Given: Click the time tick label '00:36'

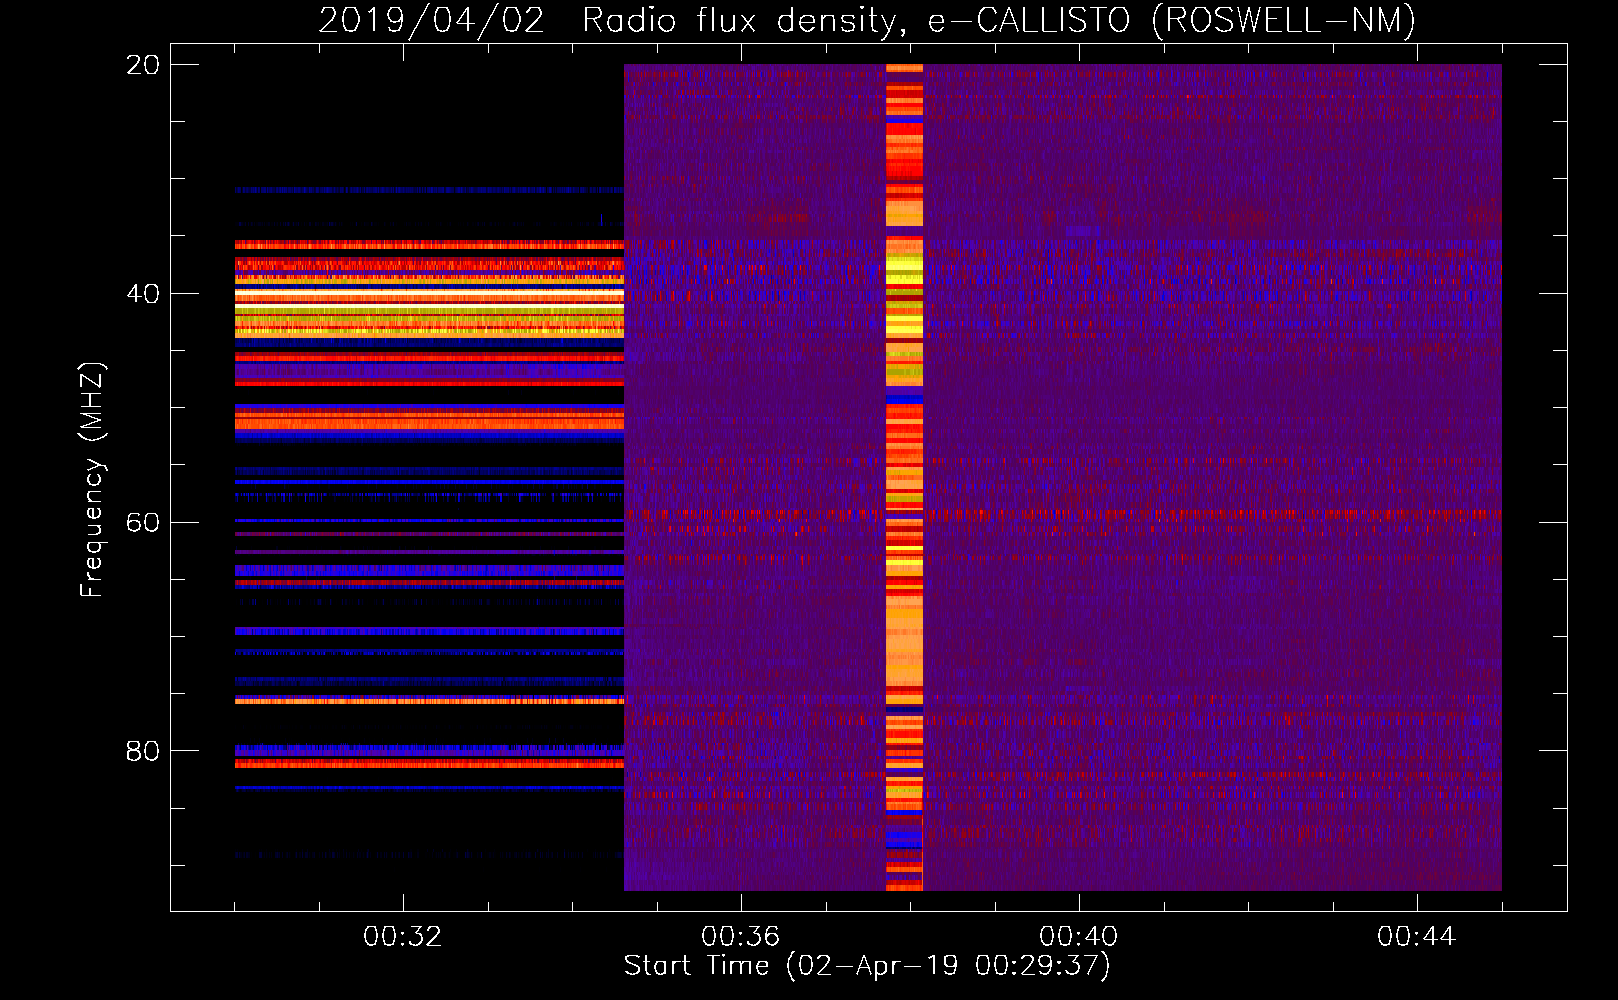Looking at the screenshot, I should [x=741, y=937].
